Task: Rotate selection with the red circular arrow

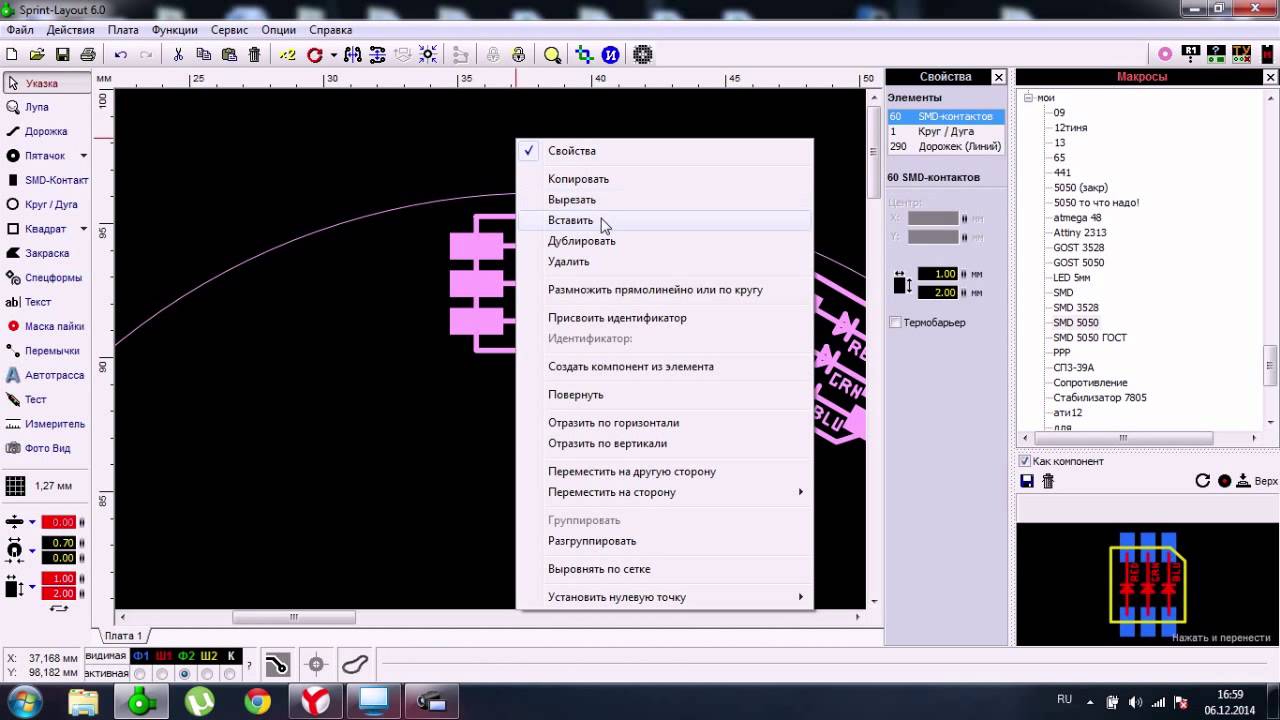Action: tap(315, 55)
